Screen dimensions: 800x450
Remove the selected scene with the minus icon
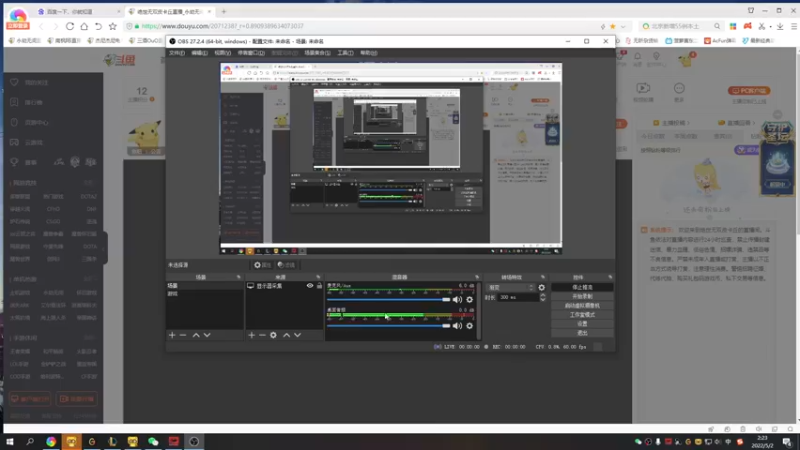183,335
